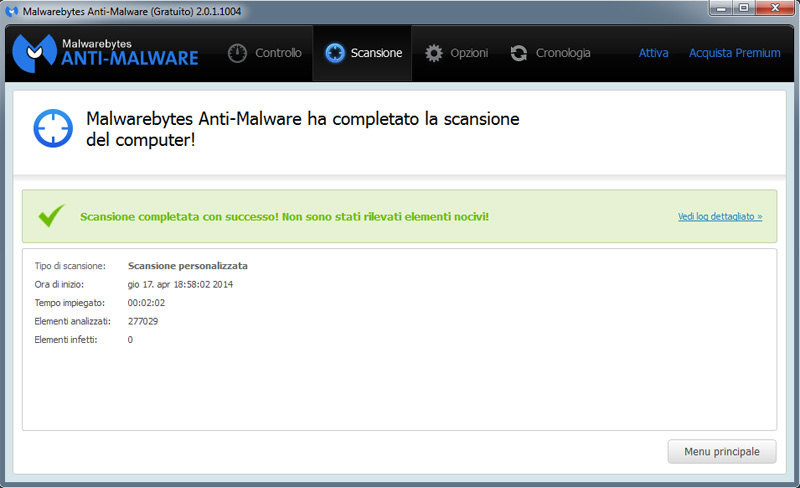Click the 'Scansione personalizzata' value

pos(188,266)
